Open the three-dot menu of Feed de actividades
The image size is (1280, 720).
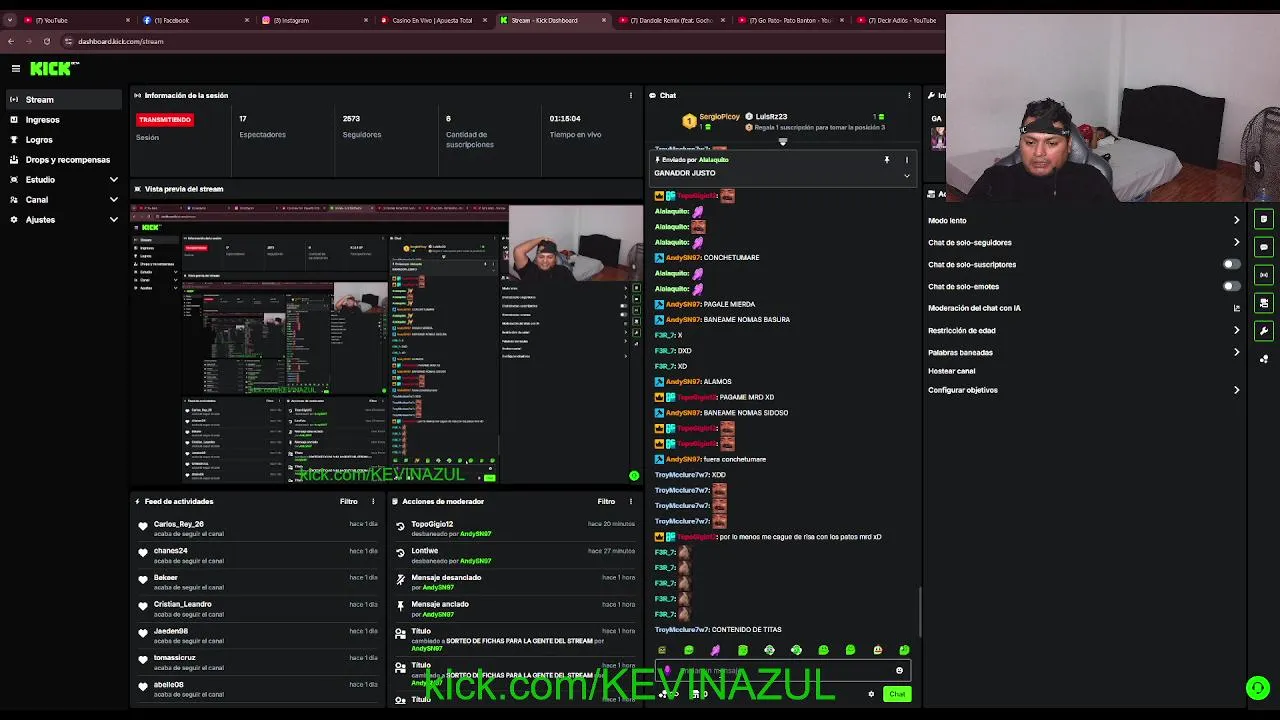pyautogui.click(x=373, y=501)
